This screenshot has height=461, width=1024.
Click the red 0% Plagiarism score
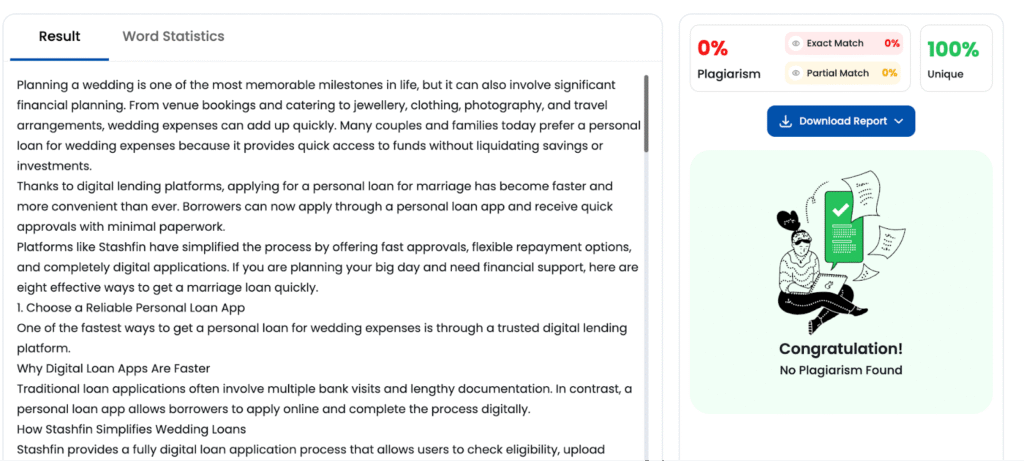click(x=713, y=48)
